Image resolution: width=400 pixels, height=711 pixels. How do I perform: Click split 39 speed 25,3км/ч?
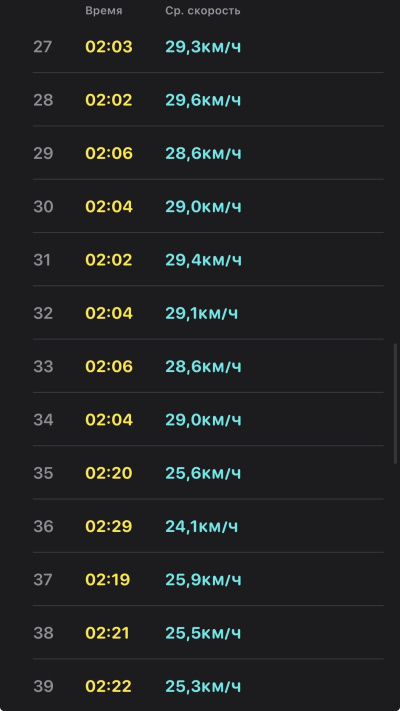[x=203, y=687]
